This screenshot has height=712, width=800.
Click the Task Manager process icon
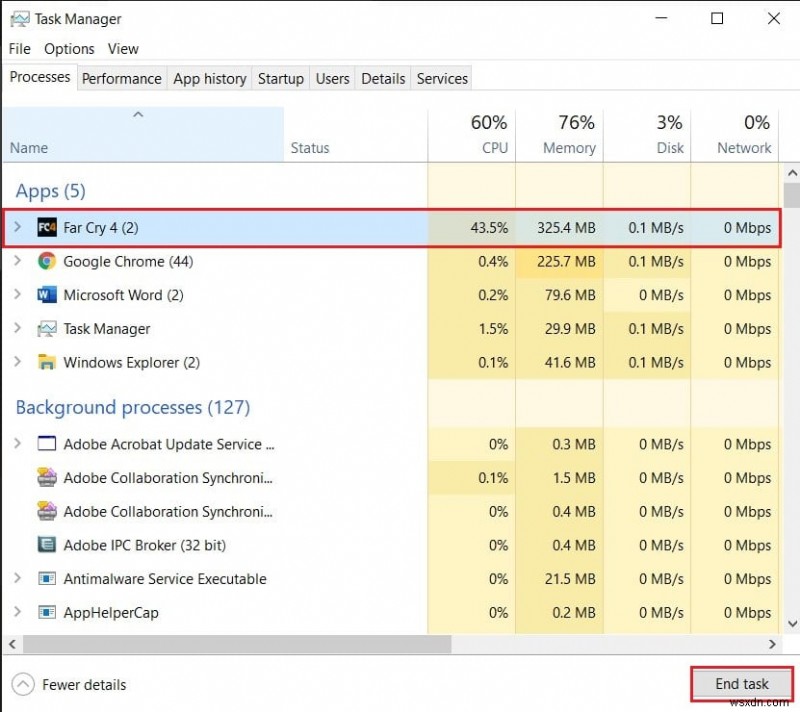tap(46, 328)
